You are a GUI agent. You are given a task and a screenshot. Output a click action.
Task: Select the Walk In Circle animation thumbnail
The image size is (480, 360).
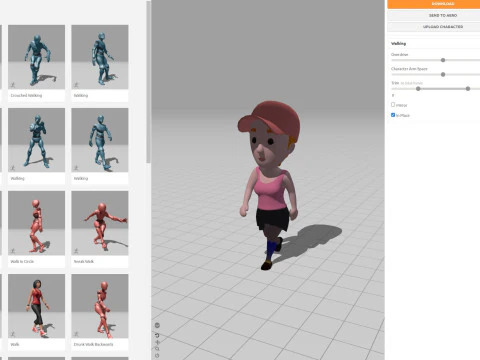click(36, 223)
